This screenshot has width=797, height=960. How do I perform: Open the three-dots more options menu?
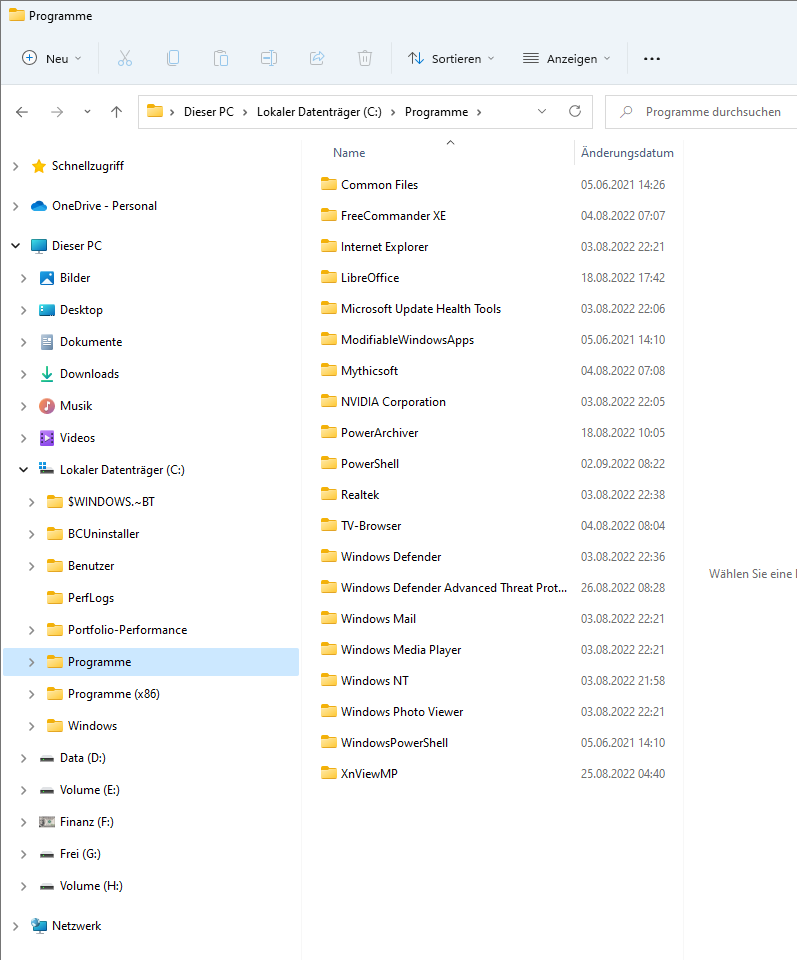652,59
